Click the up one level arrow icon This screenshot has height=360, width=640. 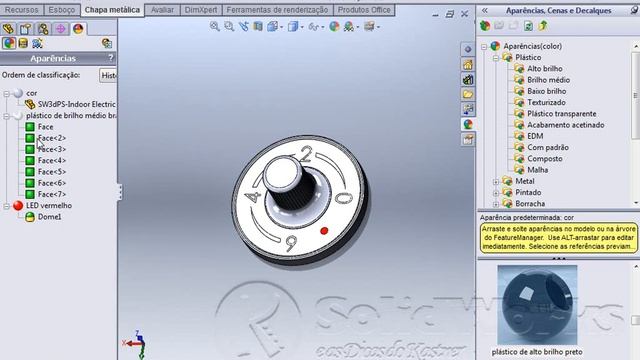tap(543, 26)
